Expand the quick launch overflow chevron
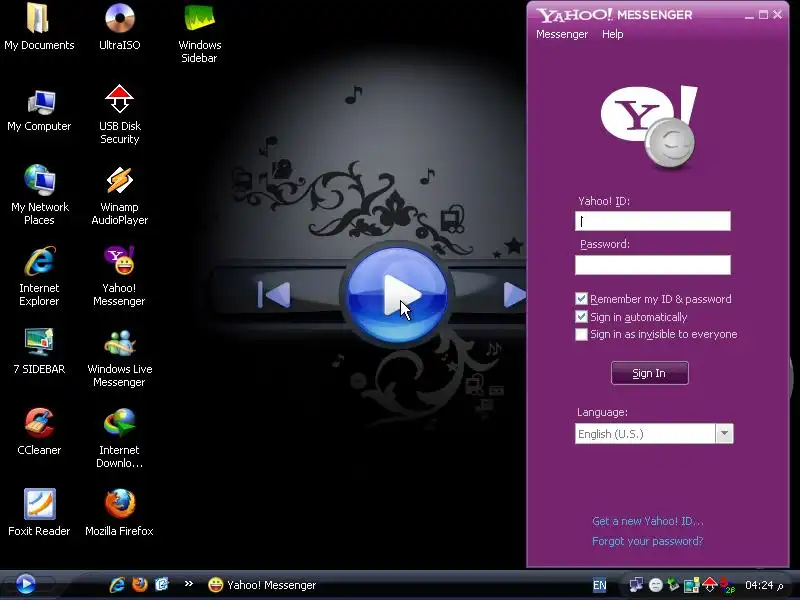The height and width of the screenshot is (600, 800). (189, 584)
